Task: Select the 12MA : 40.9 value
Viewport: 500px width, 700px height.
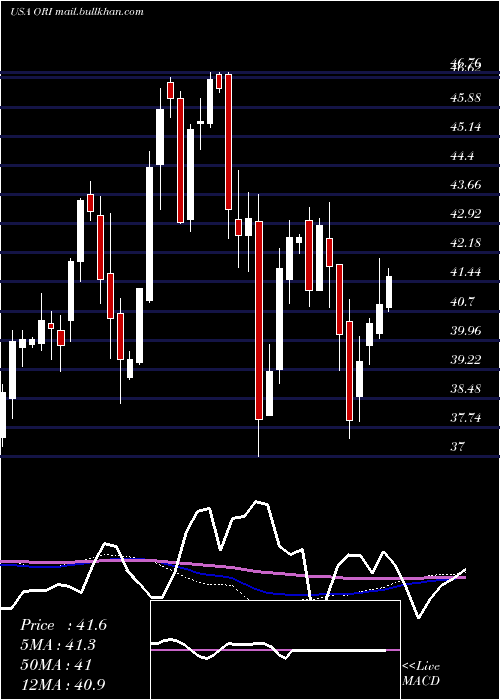Action: coord(63,684)
